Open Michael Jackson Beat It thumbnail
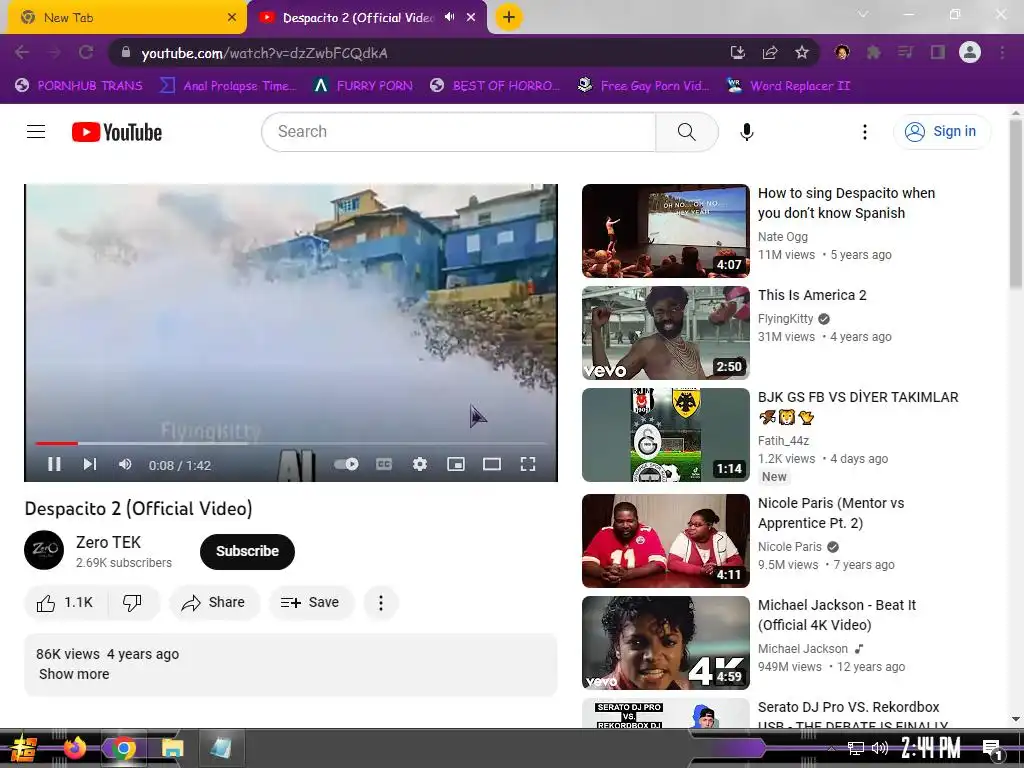1024x768 pixels. point(665,643)
